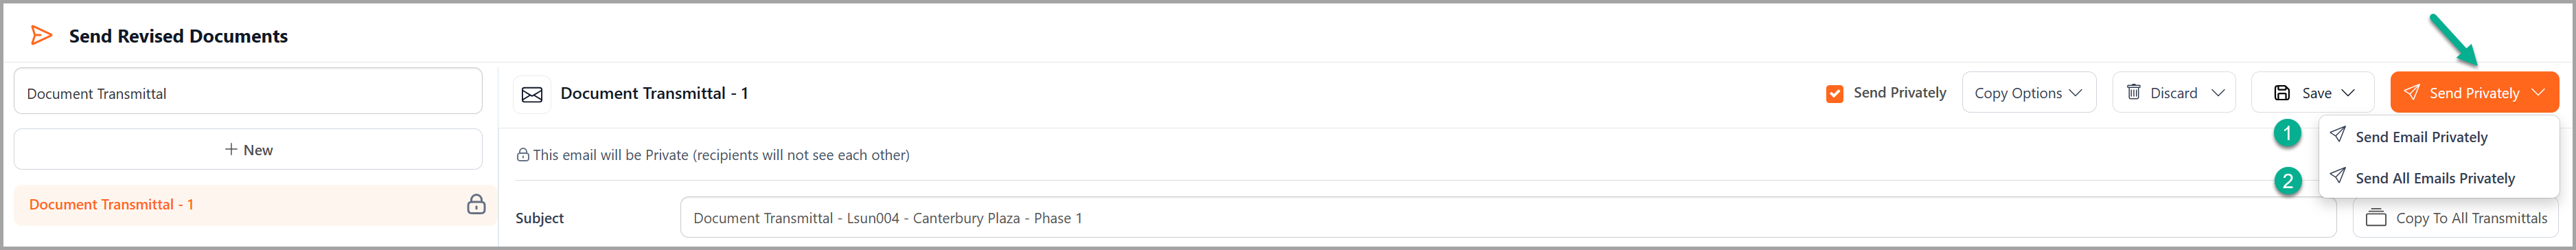
Task: Click the padlock icon on Document Transmittal - 1
Action: click(476, 204)
